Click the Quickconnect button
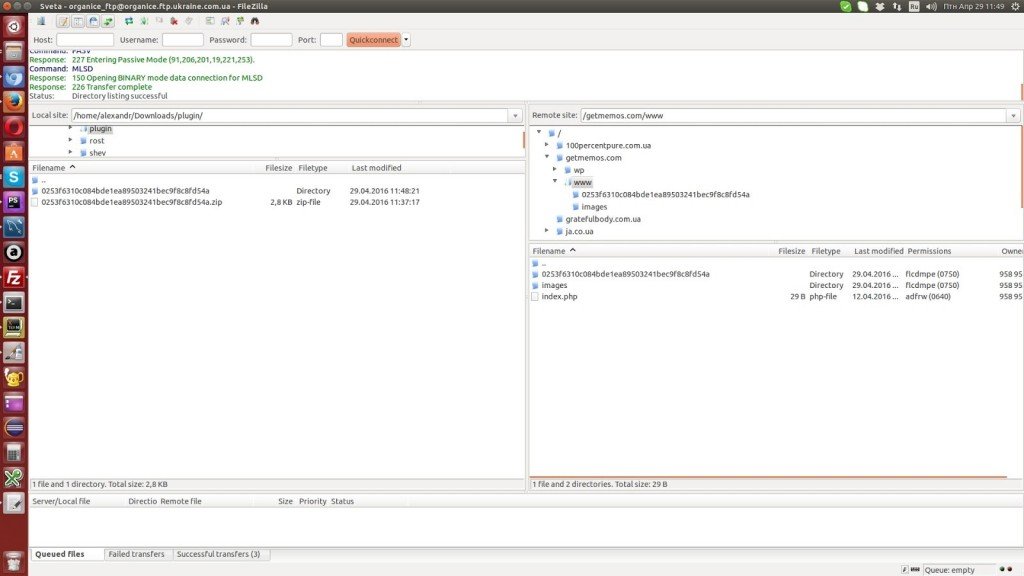Screen dimensions: 1024x576 tap(373, 40)
